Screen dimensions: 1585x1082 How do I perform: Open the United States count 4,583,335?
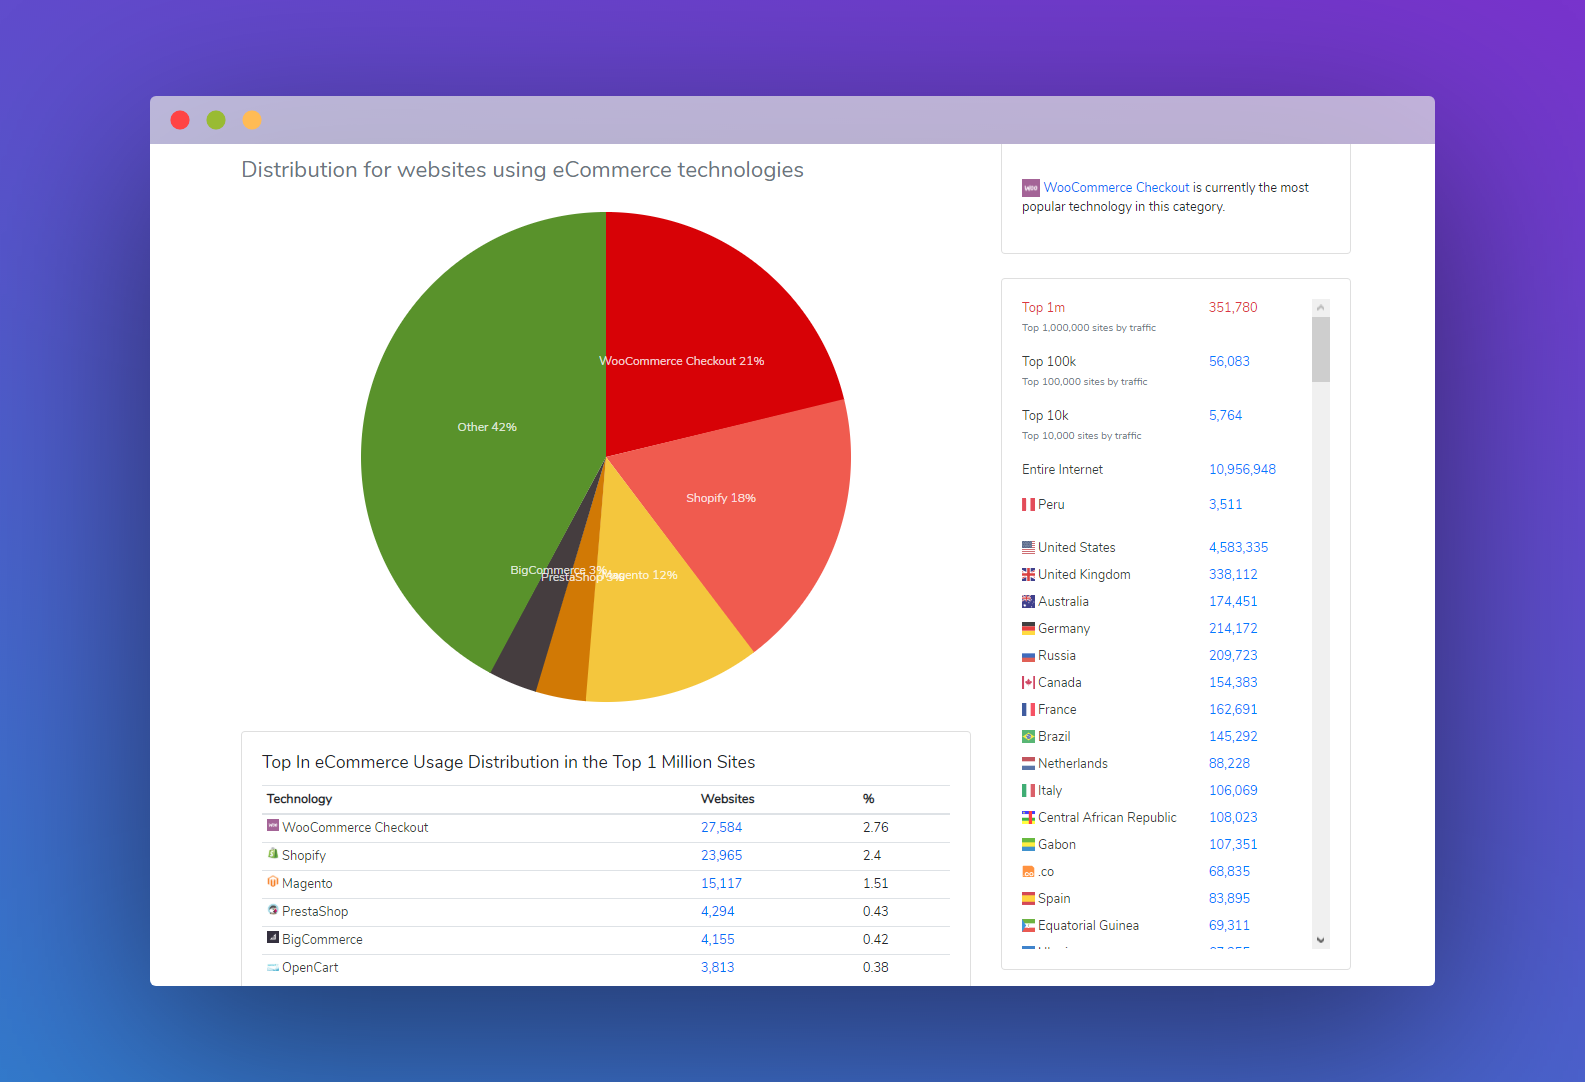[1238, 547]
